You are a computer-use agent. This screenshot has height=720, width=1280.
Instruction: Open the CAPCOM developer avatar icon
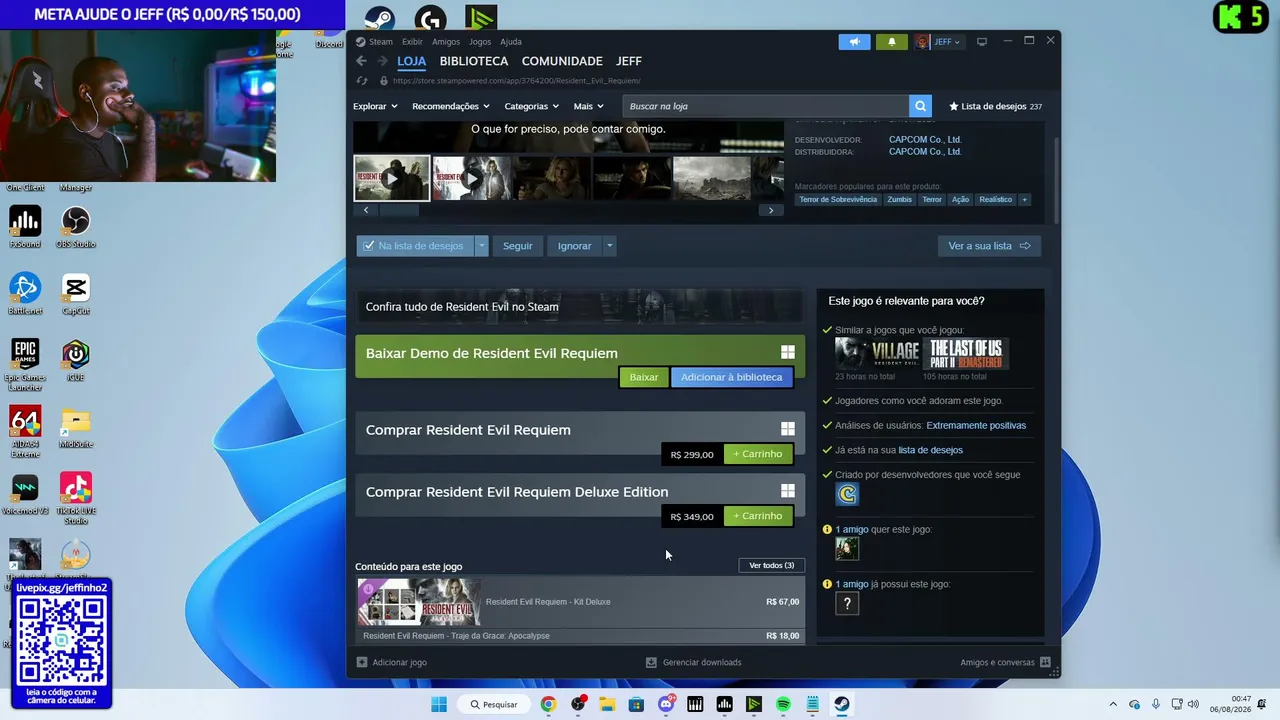point(847,494)
